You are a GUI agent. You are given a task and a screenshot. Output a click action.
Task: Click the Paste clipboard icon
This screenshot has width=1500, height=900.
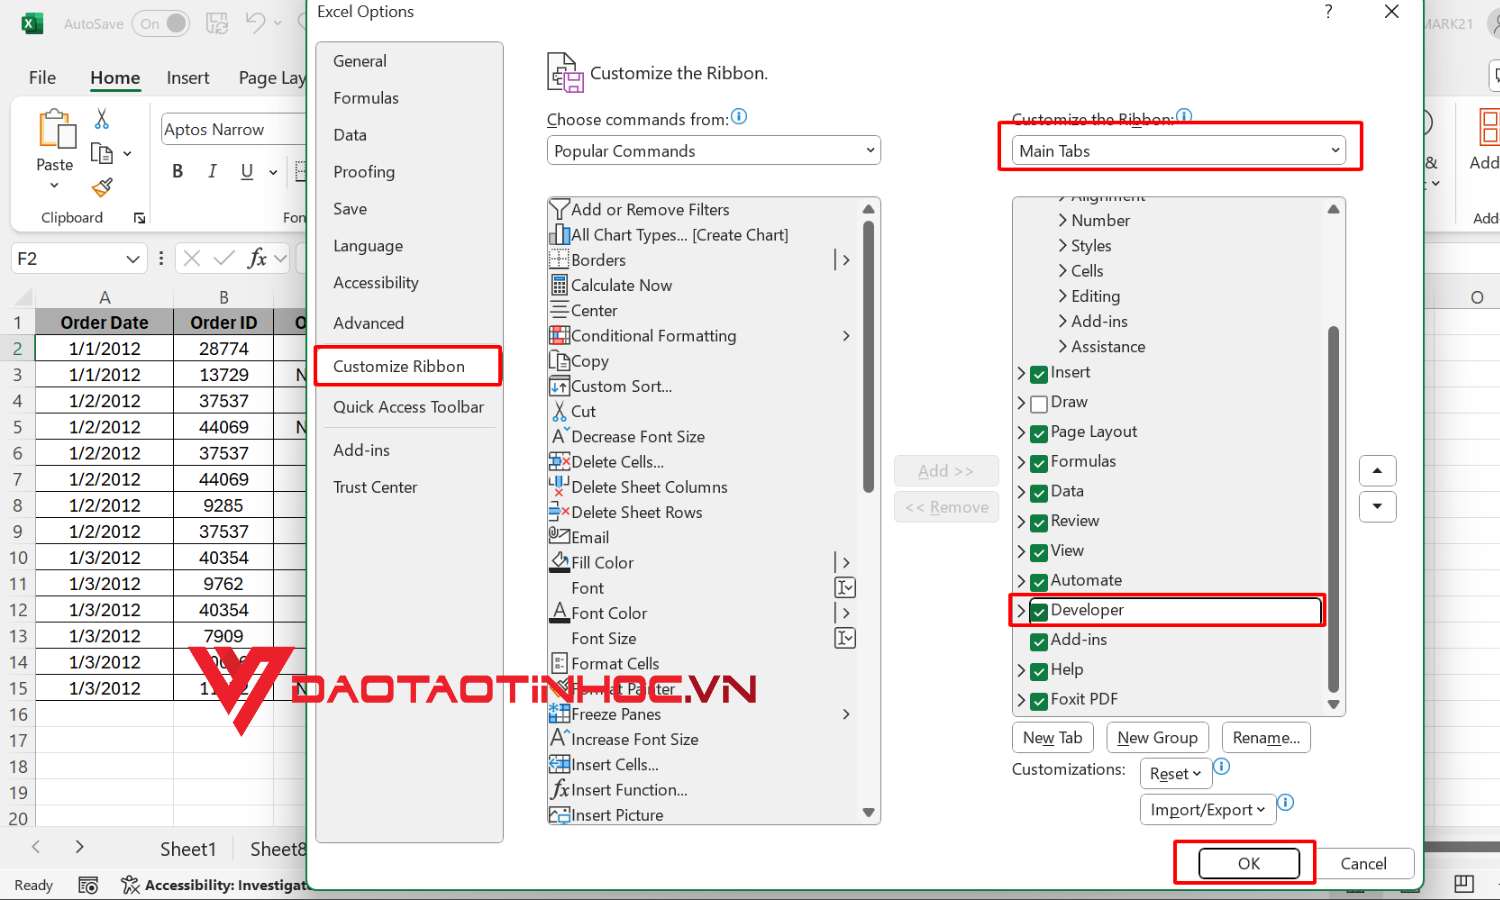coord(56,130)
